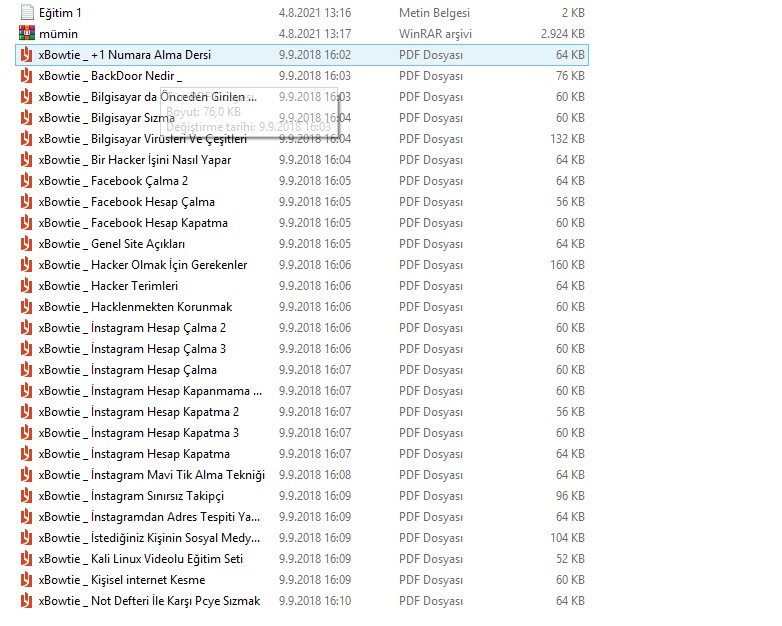Click PDF icon beside BackDoor Nedir file

coord(27,76)
